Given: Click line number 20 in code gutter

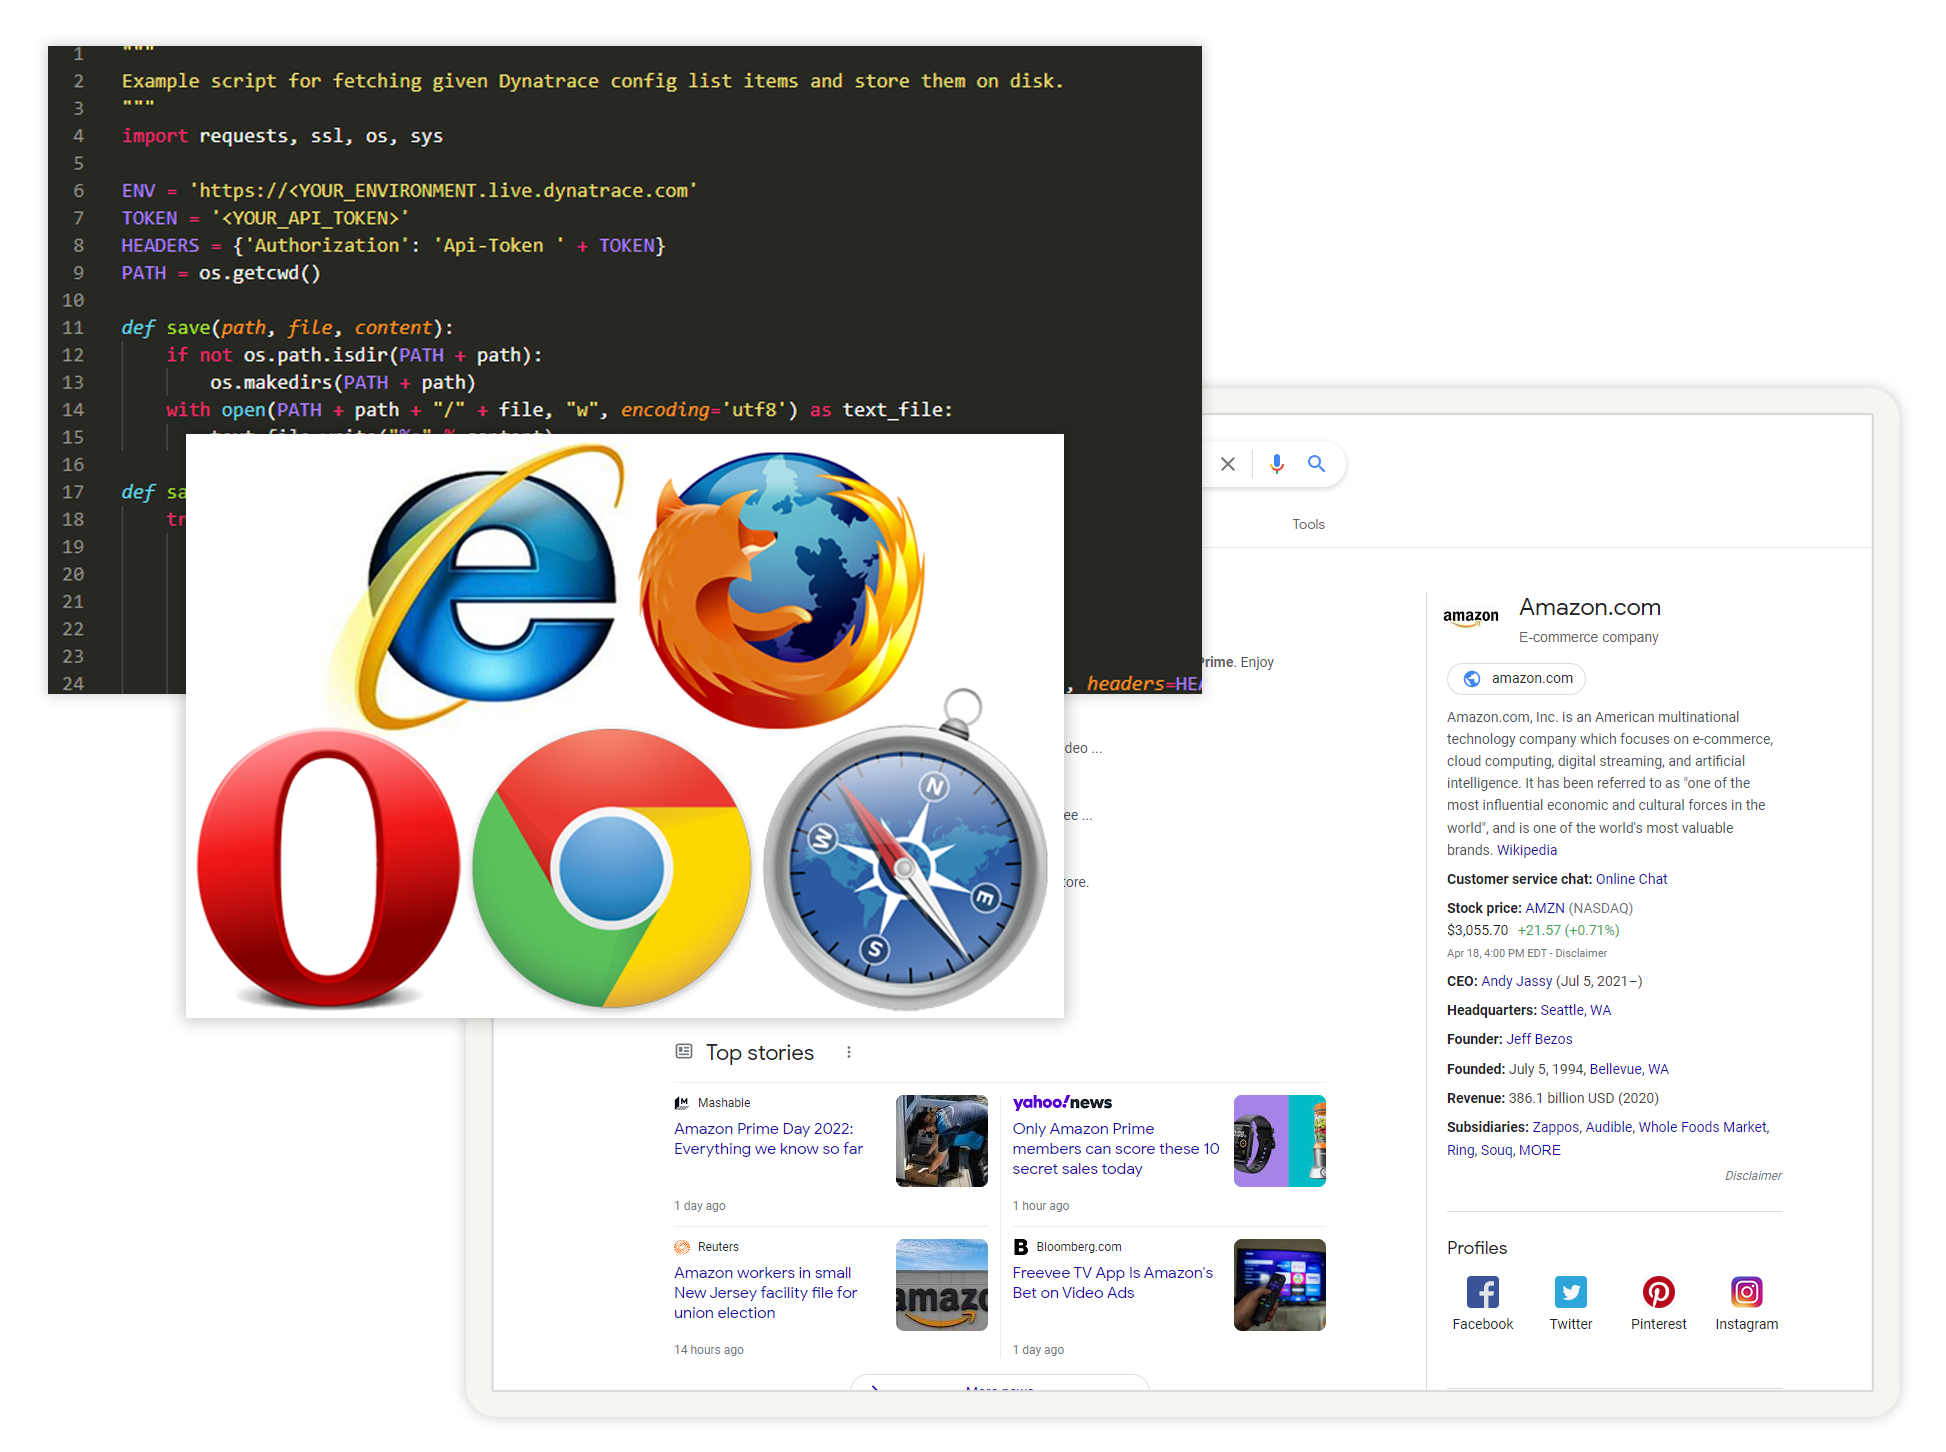Looking at the screenshot, I should pyautogui.click(x=73, y=574).
